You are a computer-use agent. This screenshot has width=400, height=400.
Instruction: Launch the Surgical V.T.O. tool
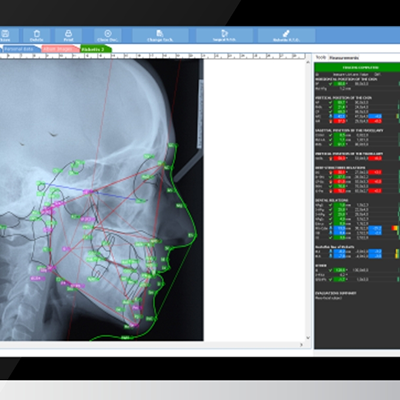(x=224, y=35)
